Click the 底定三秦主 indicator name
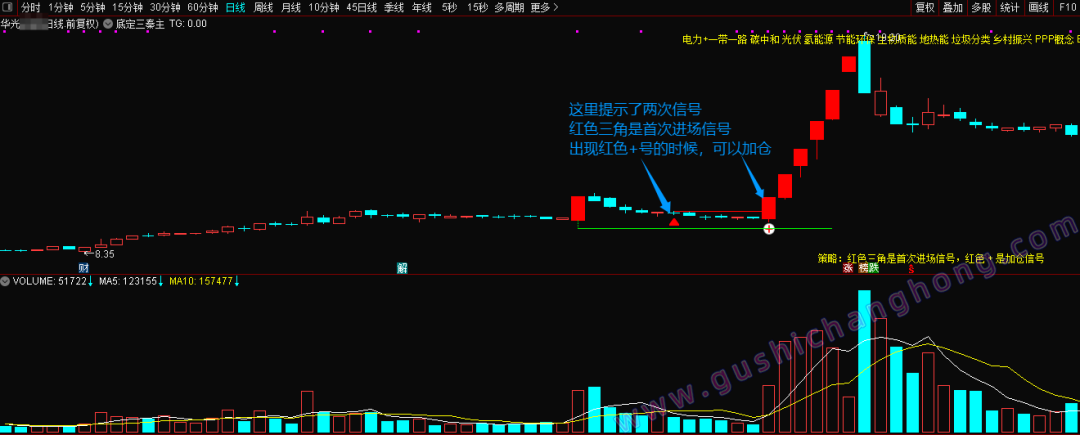Screen dimensions: 1080x435 pos(139,23)
